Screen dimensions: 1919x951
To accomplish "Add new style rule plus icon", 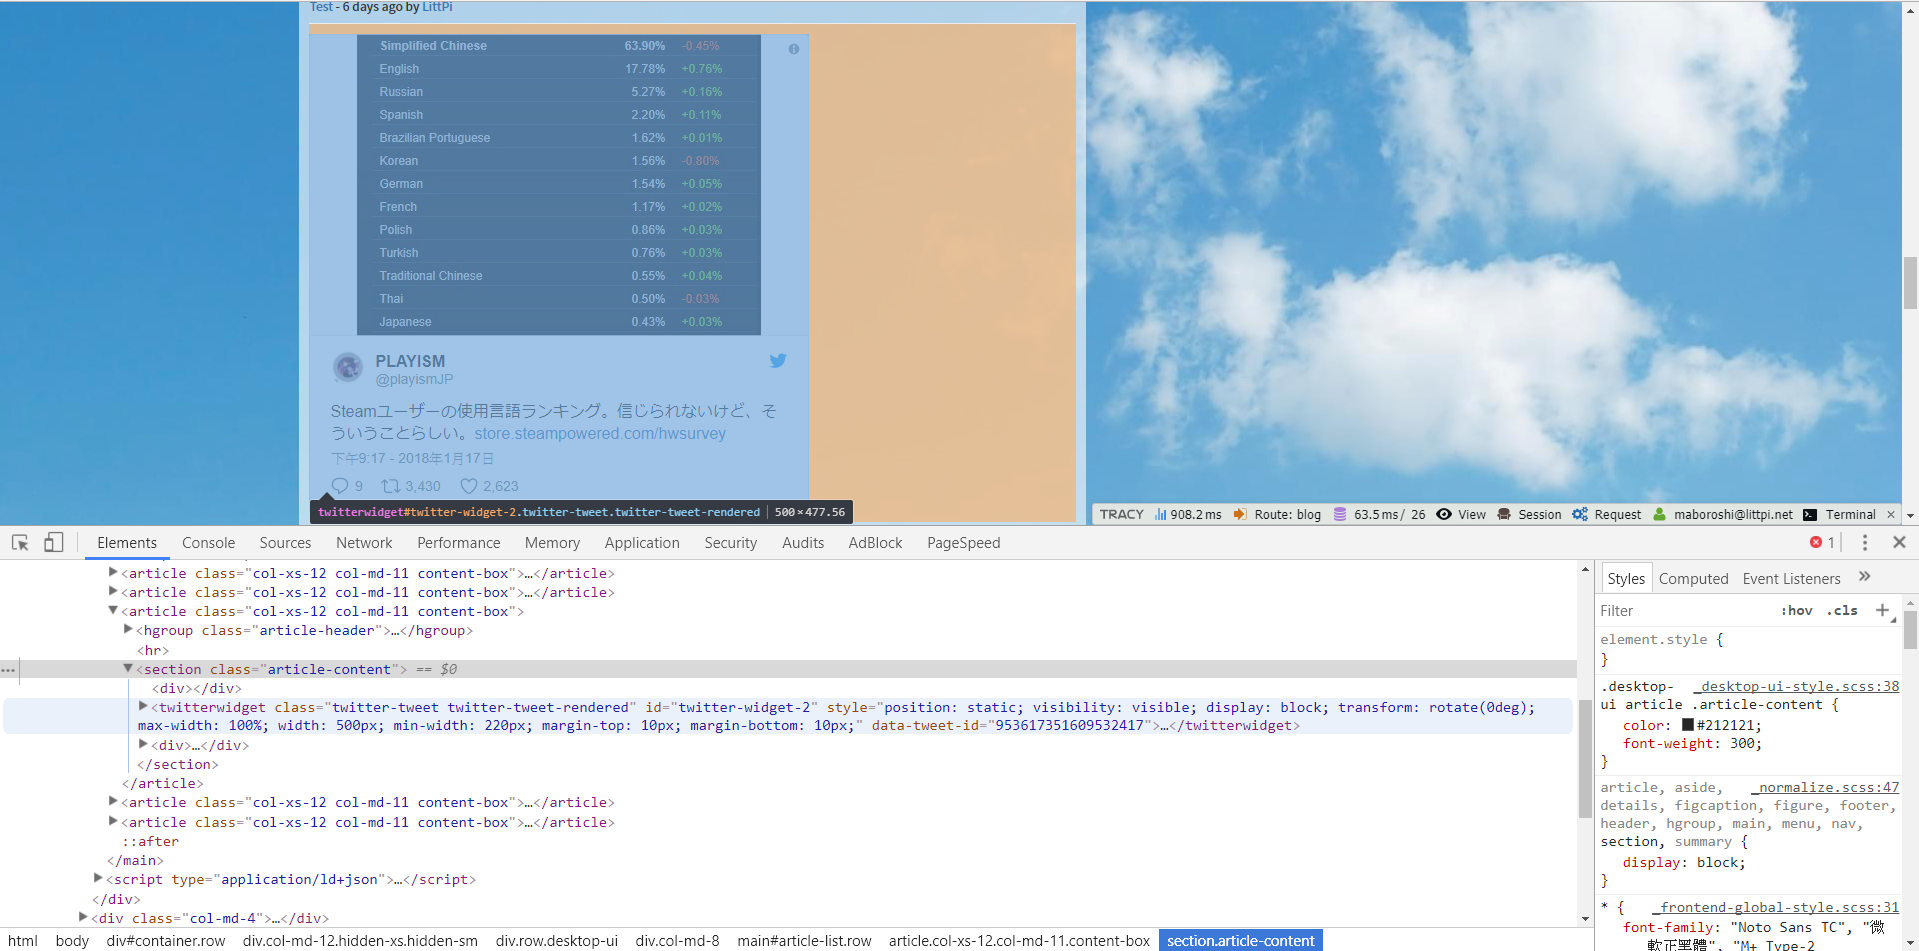I will pyautogui.click(x=1882, y=610).
